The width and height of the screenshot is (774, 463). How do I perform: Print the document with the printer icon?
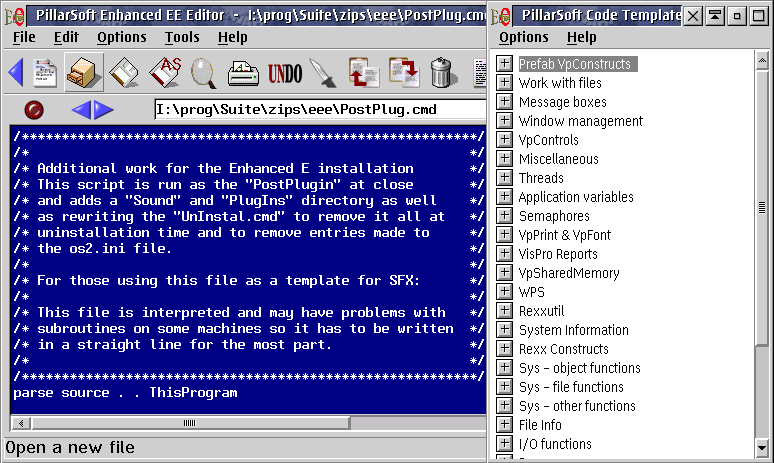(x=243, y=74)
